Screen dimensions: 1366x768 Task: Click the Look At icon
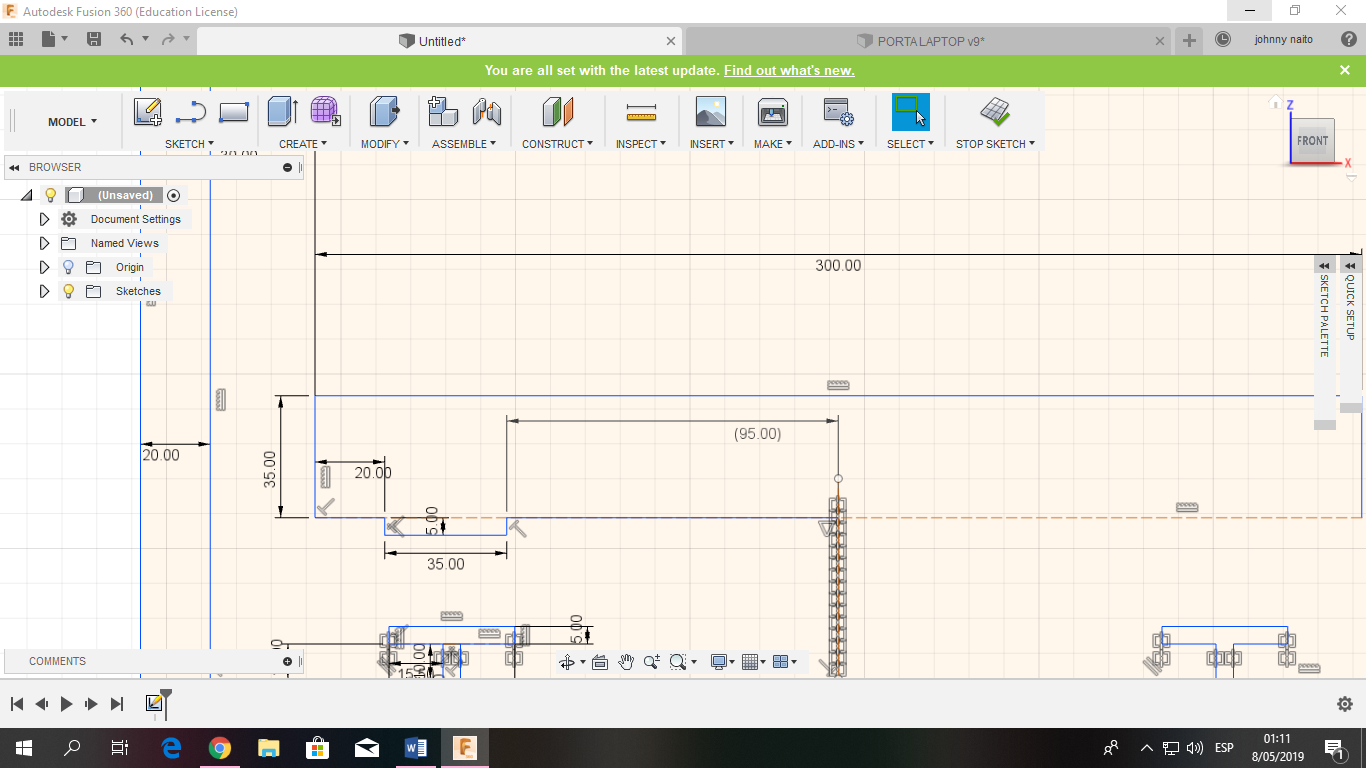pos(600,662)
